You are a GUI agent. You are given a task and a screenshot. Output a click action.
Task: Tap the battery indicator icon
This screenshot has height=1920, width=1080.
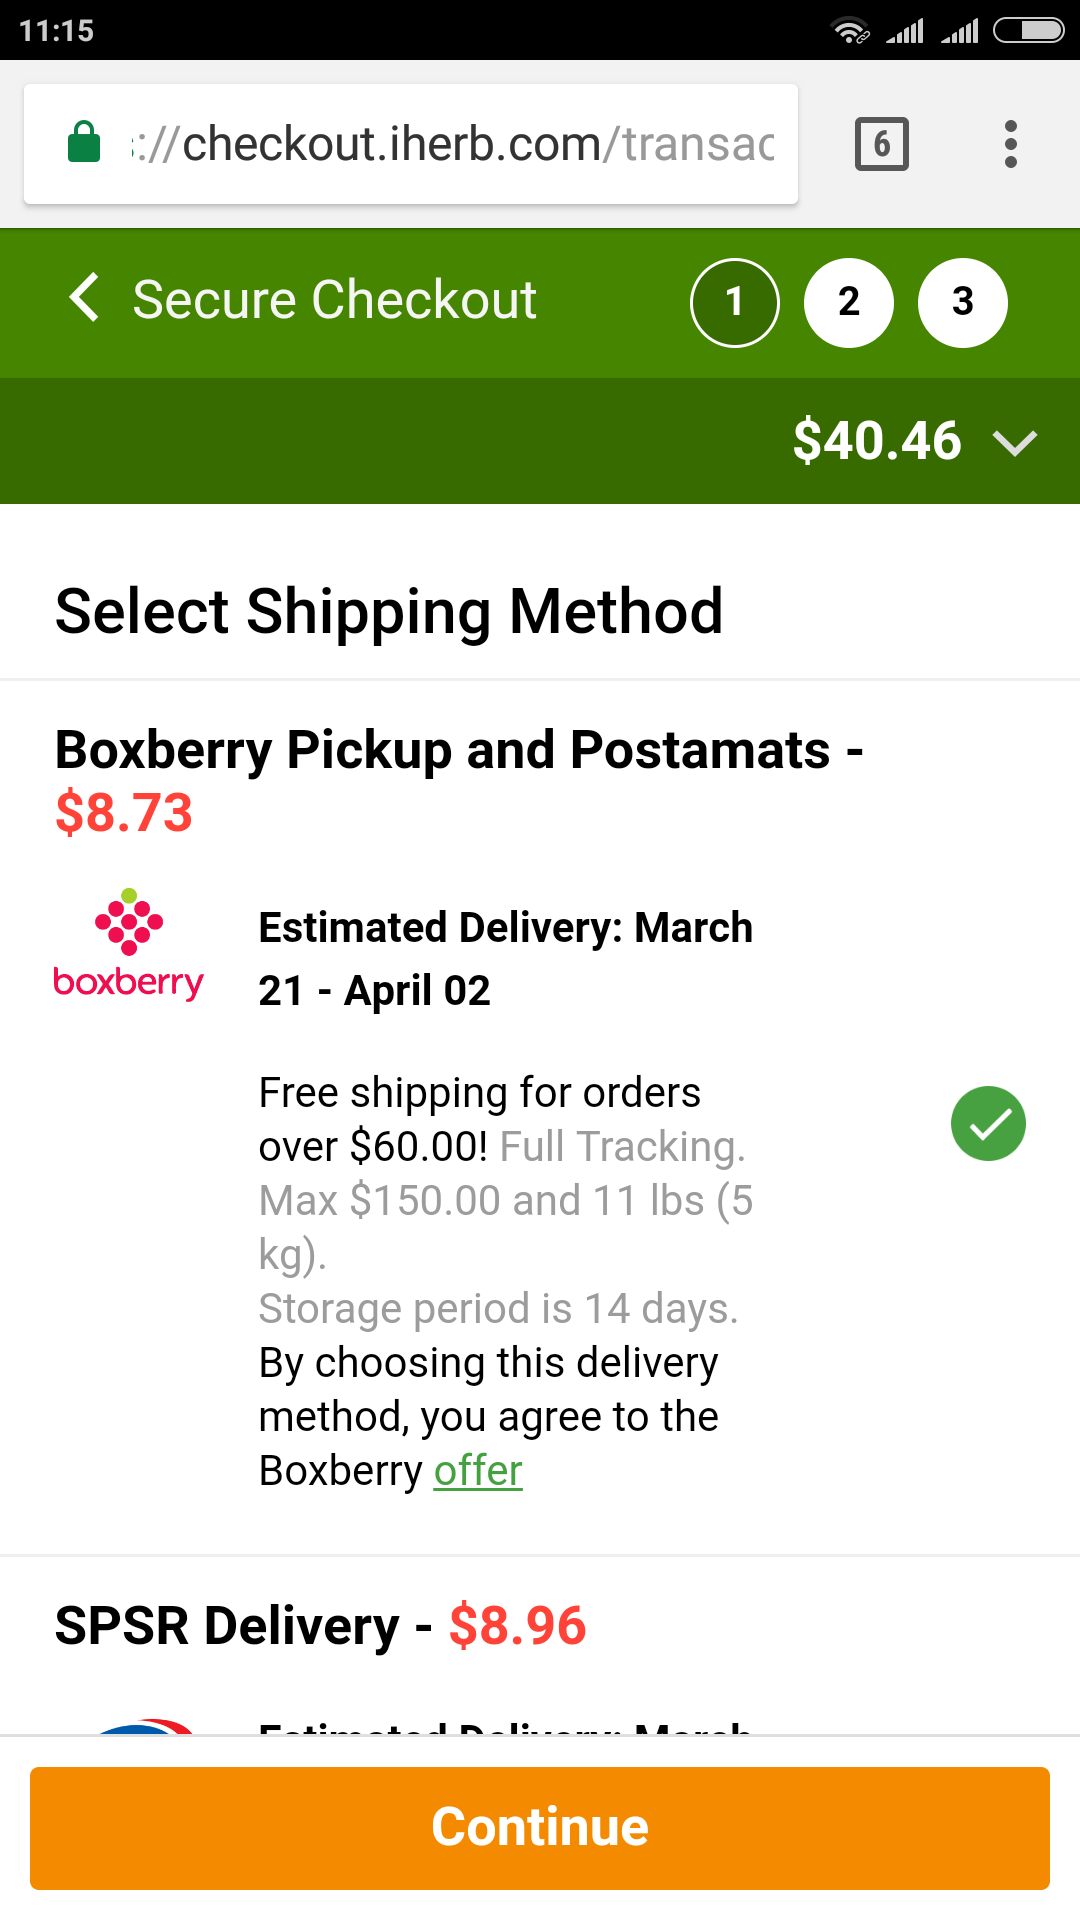[x=1028, y=31]
